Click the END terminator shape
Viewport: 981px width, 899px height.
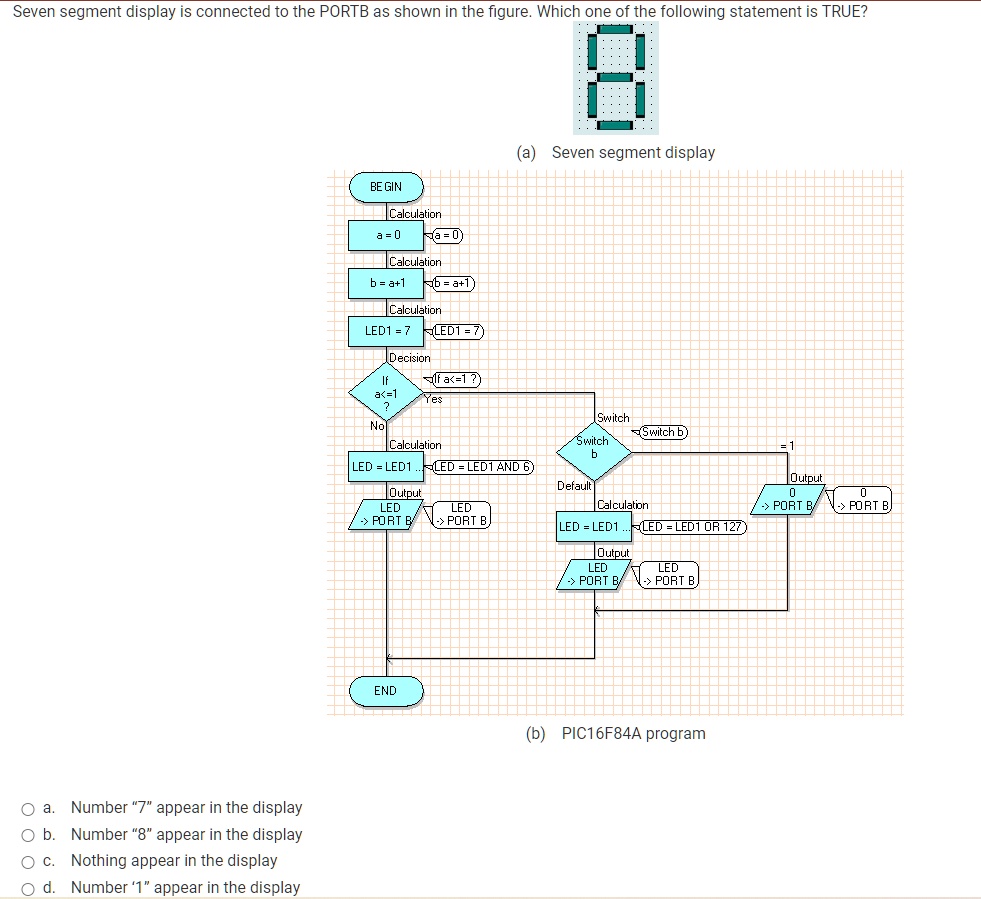coord(386,691)
